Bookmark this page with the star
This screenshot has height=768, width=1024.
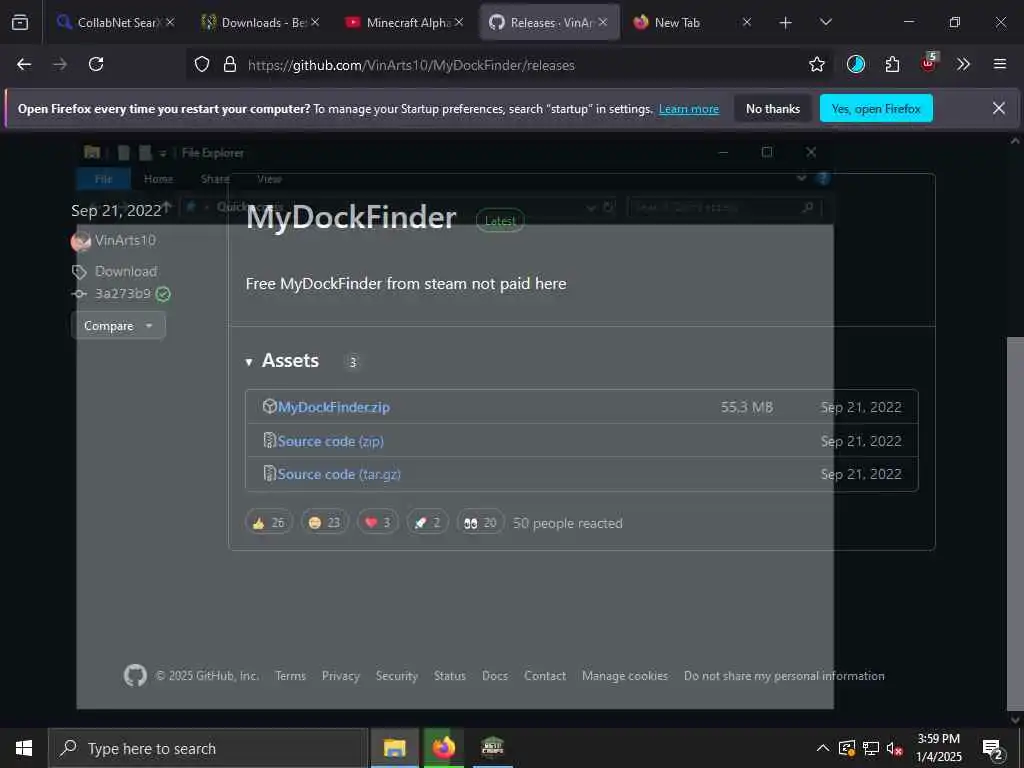816,64
